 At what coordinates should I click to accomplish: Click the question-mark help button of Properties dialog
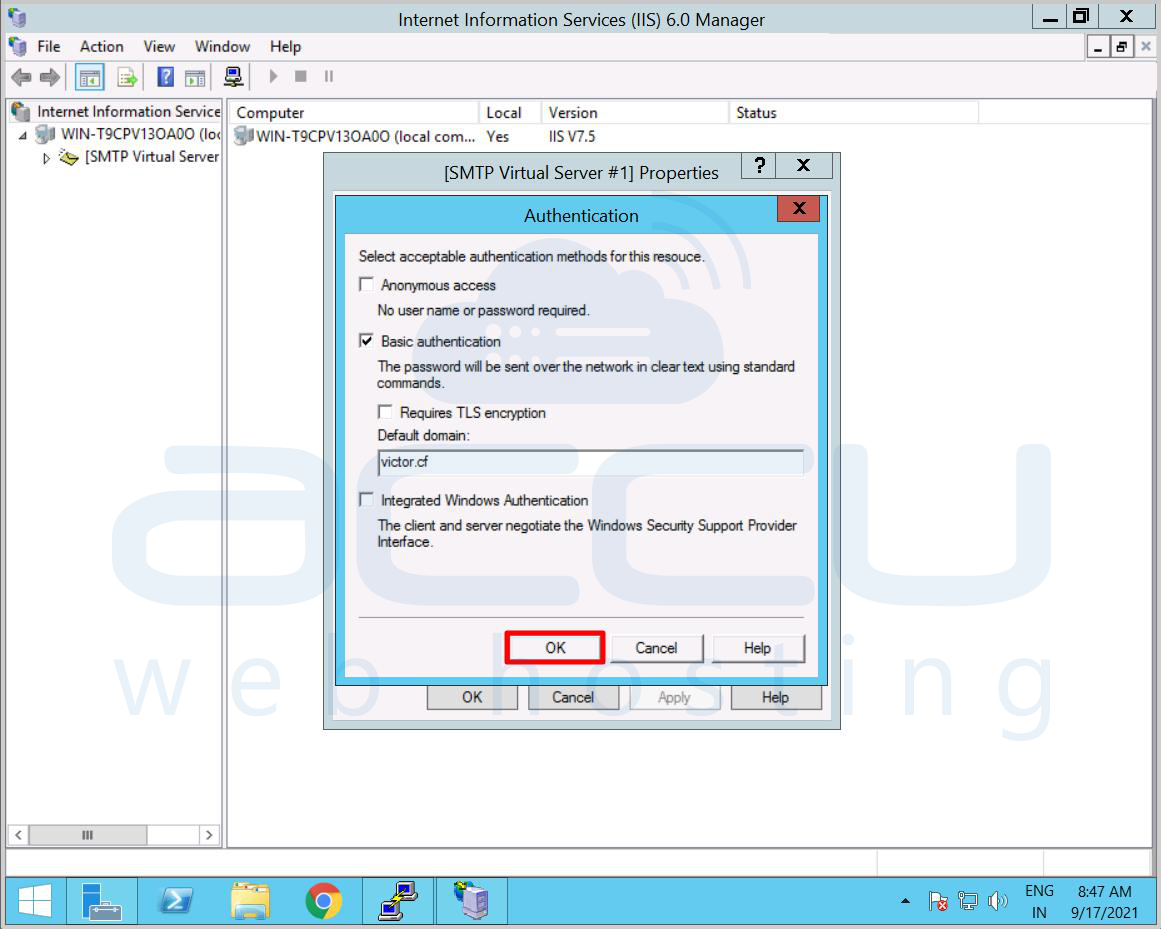tap(759, 165)
